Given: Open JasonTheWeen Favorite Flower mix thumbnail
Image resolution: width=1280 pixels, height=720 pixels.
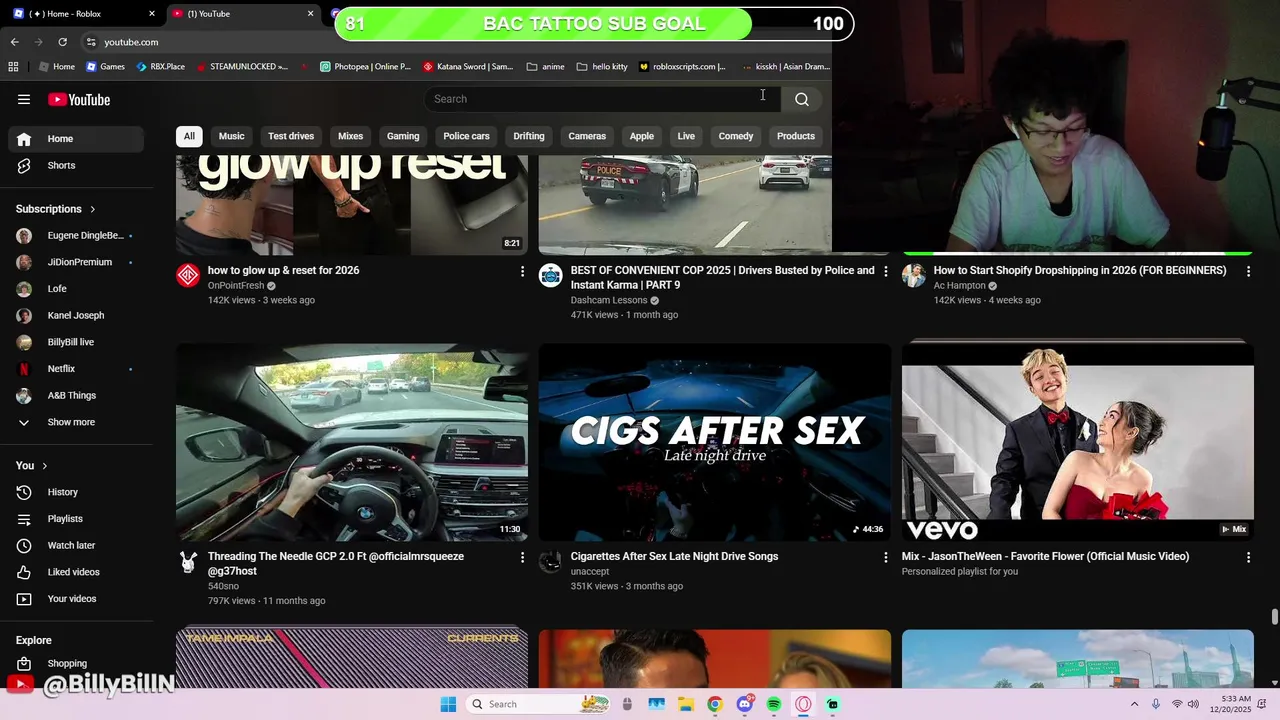Looking at the screenshot, I should (x=1078, y=442).
